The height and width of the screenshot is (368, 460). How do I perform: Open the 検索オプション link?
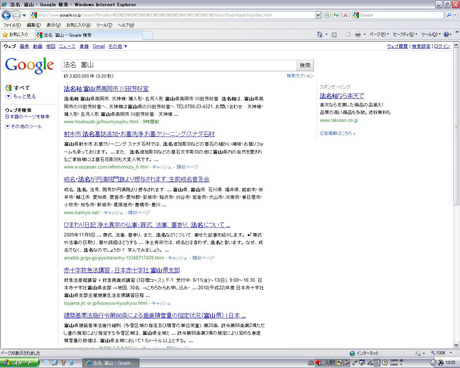(300, 76)
